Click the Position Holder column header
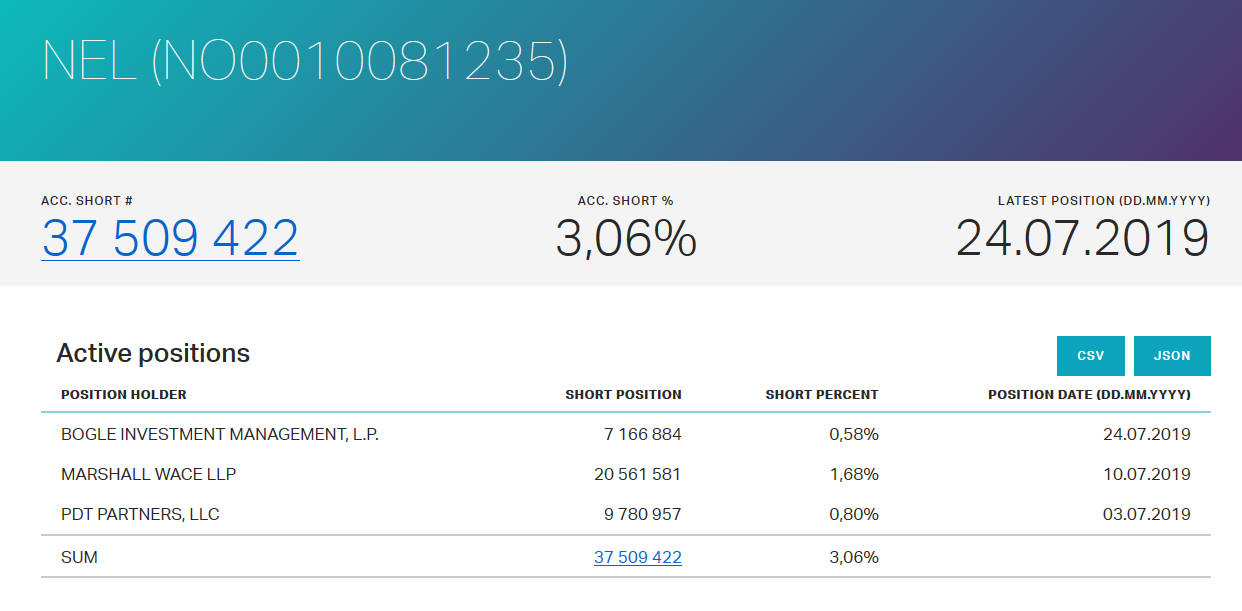Screen dimensions: 1242x611 124,395
